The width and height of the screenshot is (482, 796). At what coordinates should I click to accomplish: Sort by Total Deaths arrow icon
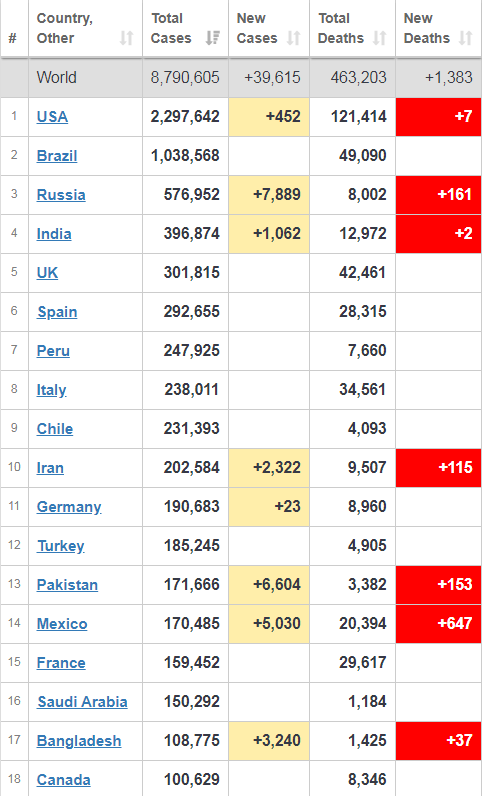(x=380, y=38)
